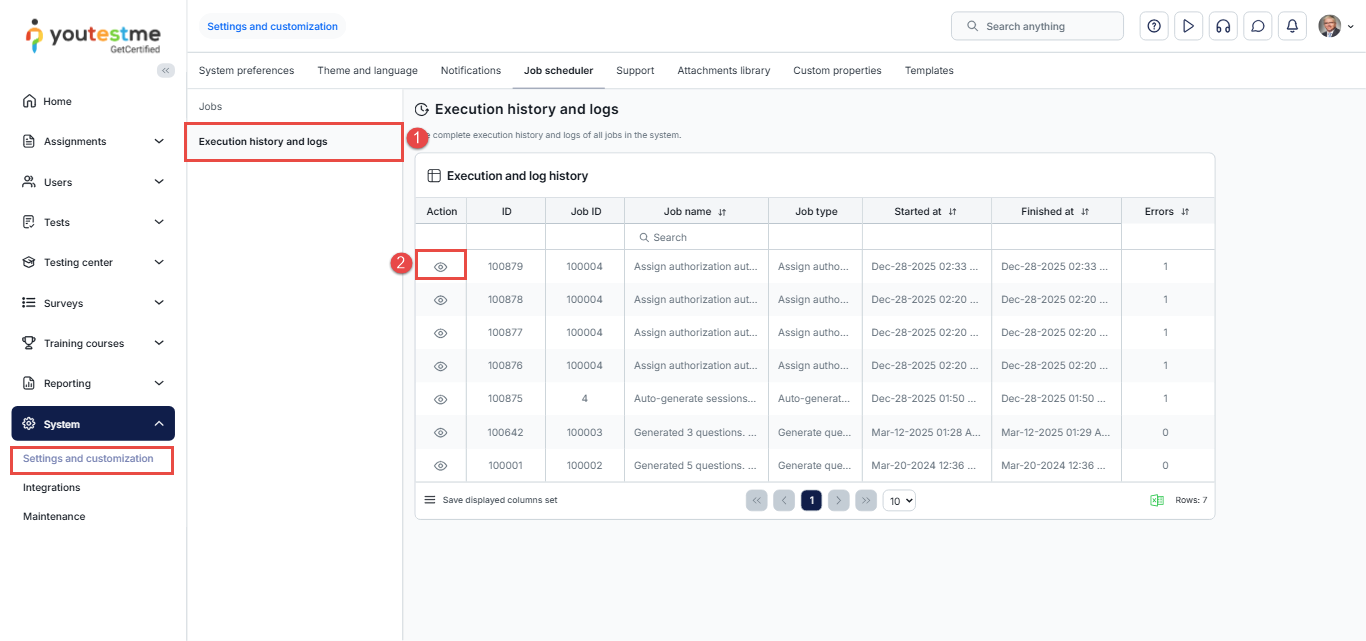Screen dimensions: 1366x641
Task: Click the help question mark icon
Action: 1154,27
